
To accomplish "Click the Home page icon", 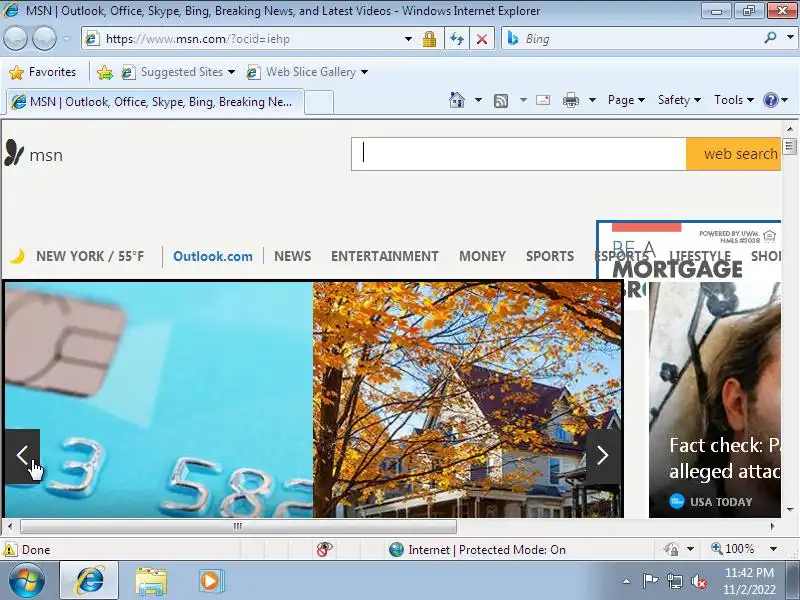I will click(457, 99).
